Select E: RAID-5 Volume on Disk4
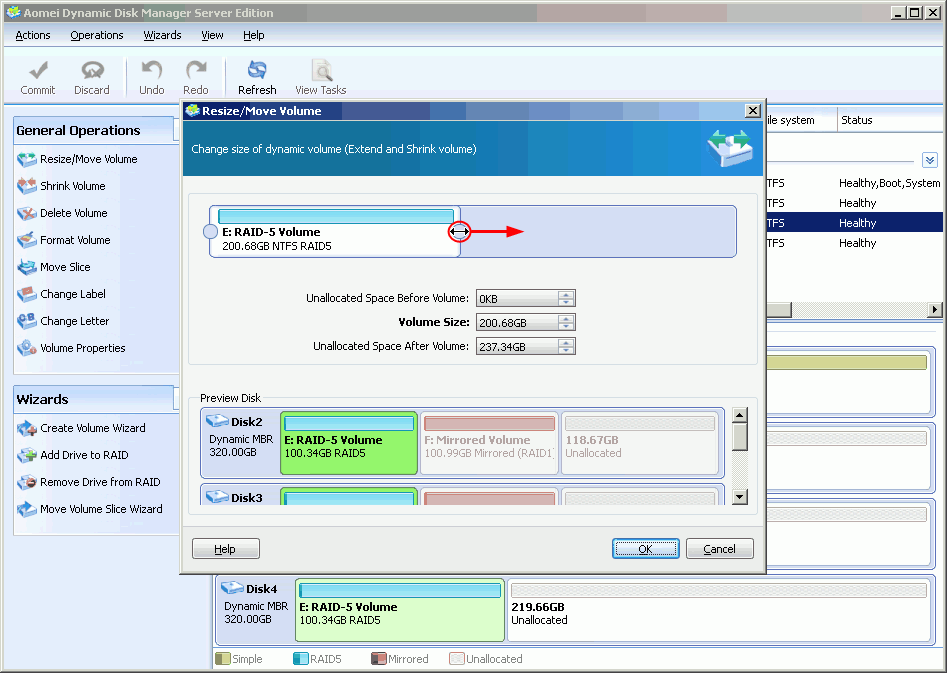 (x=400, y=610)
